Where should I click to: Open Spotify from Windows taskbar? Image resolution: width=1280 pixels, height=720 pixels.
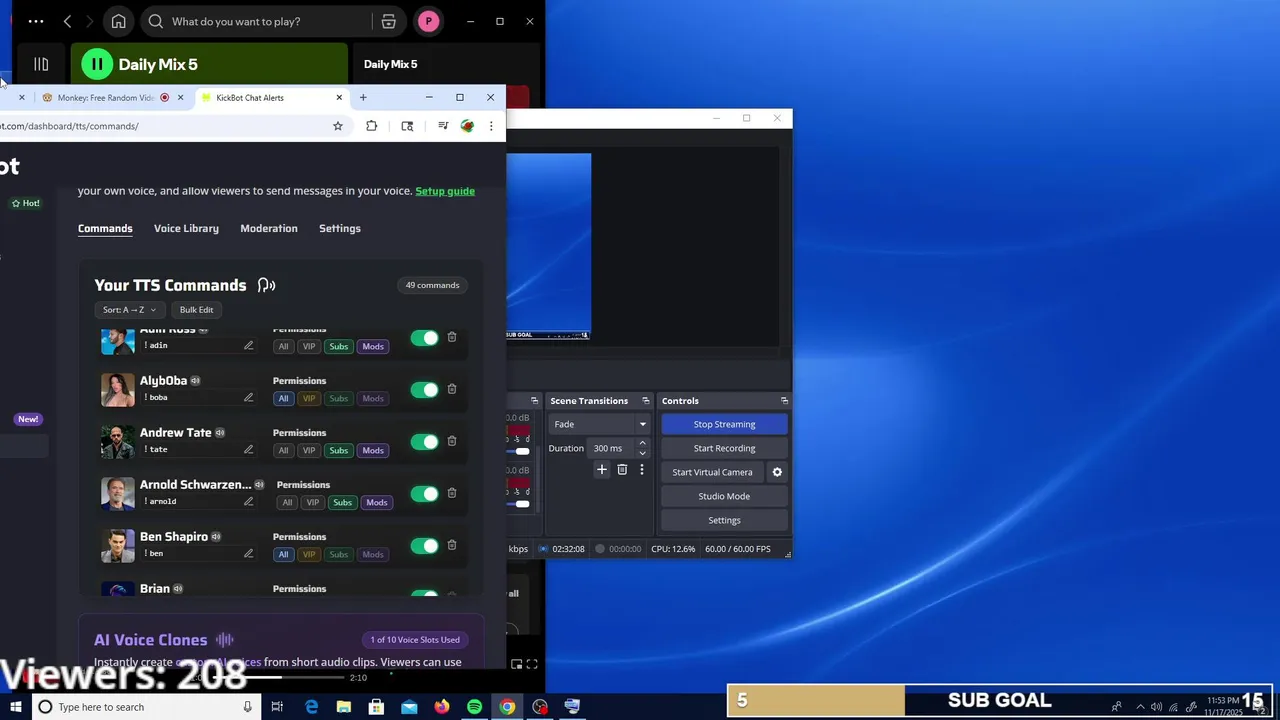(x=474, y=707)
